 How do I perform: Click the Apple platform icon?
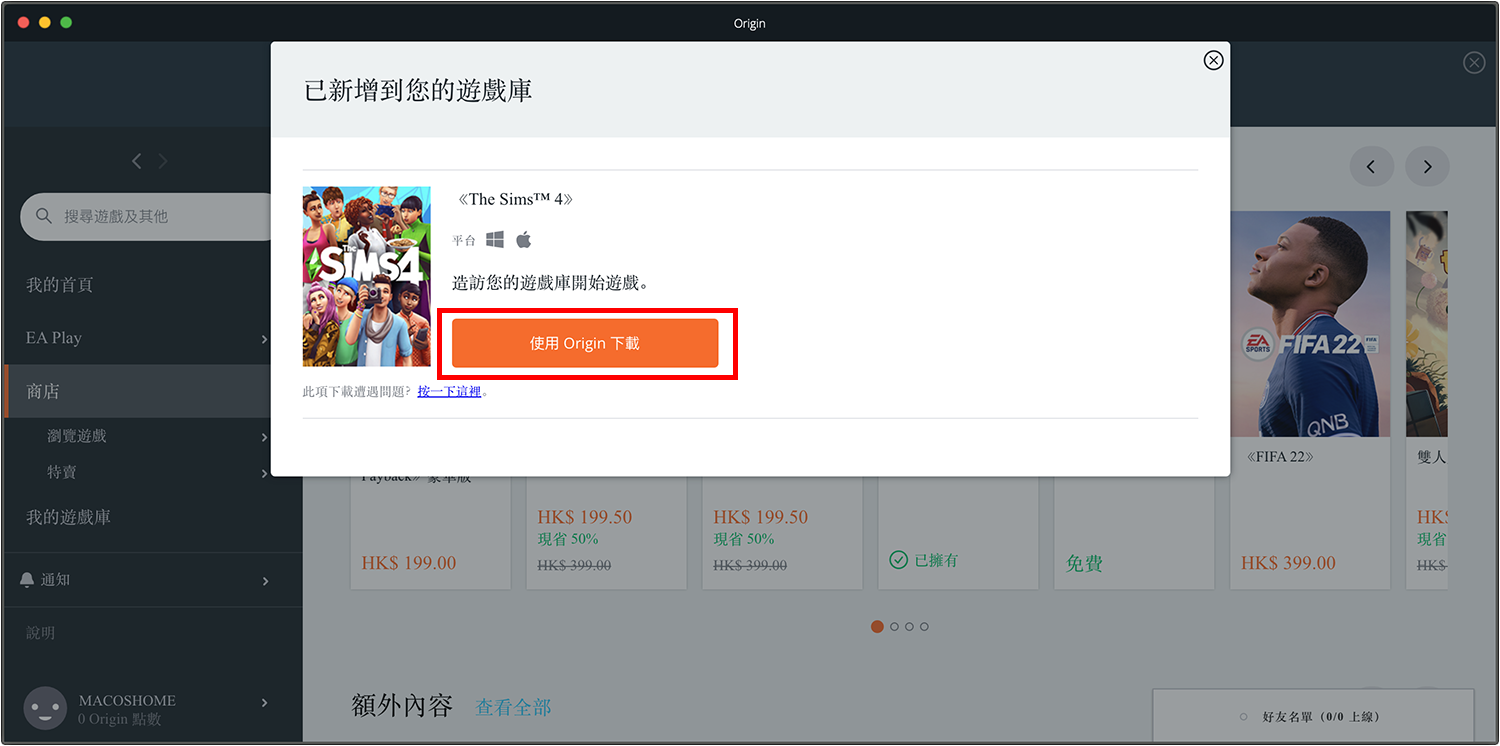pyautogui.click(x=523, y=240)
